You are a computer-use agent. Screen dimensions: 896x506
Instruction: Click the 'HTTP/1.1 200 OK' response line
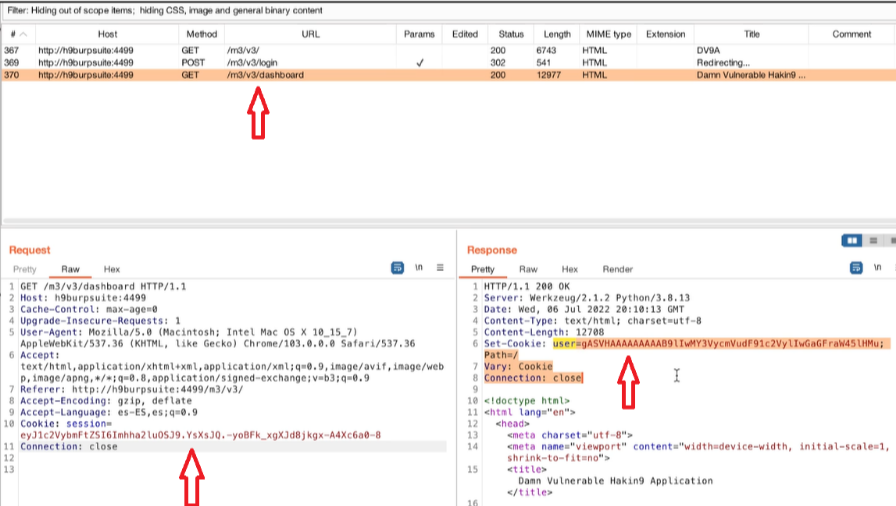pos(527,287)
